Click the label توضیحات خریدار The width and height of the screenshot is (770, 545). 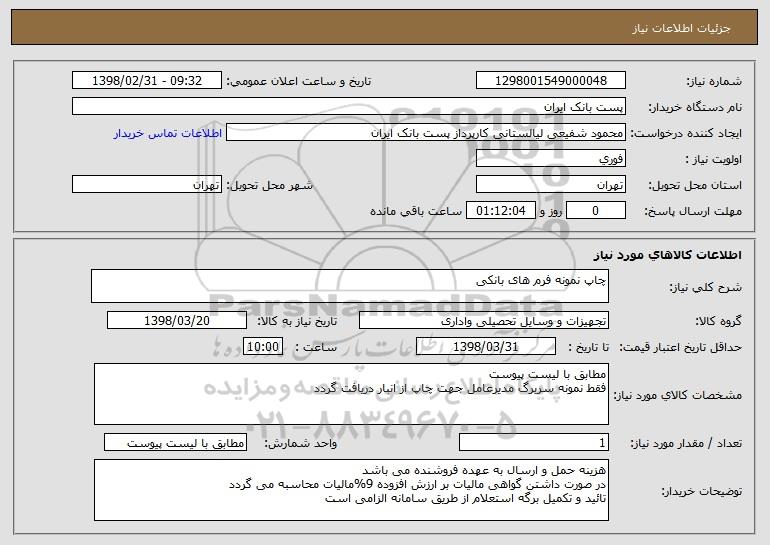pyautogui.click(x=701, y=491)
